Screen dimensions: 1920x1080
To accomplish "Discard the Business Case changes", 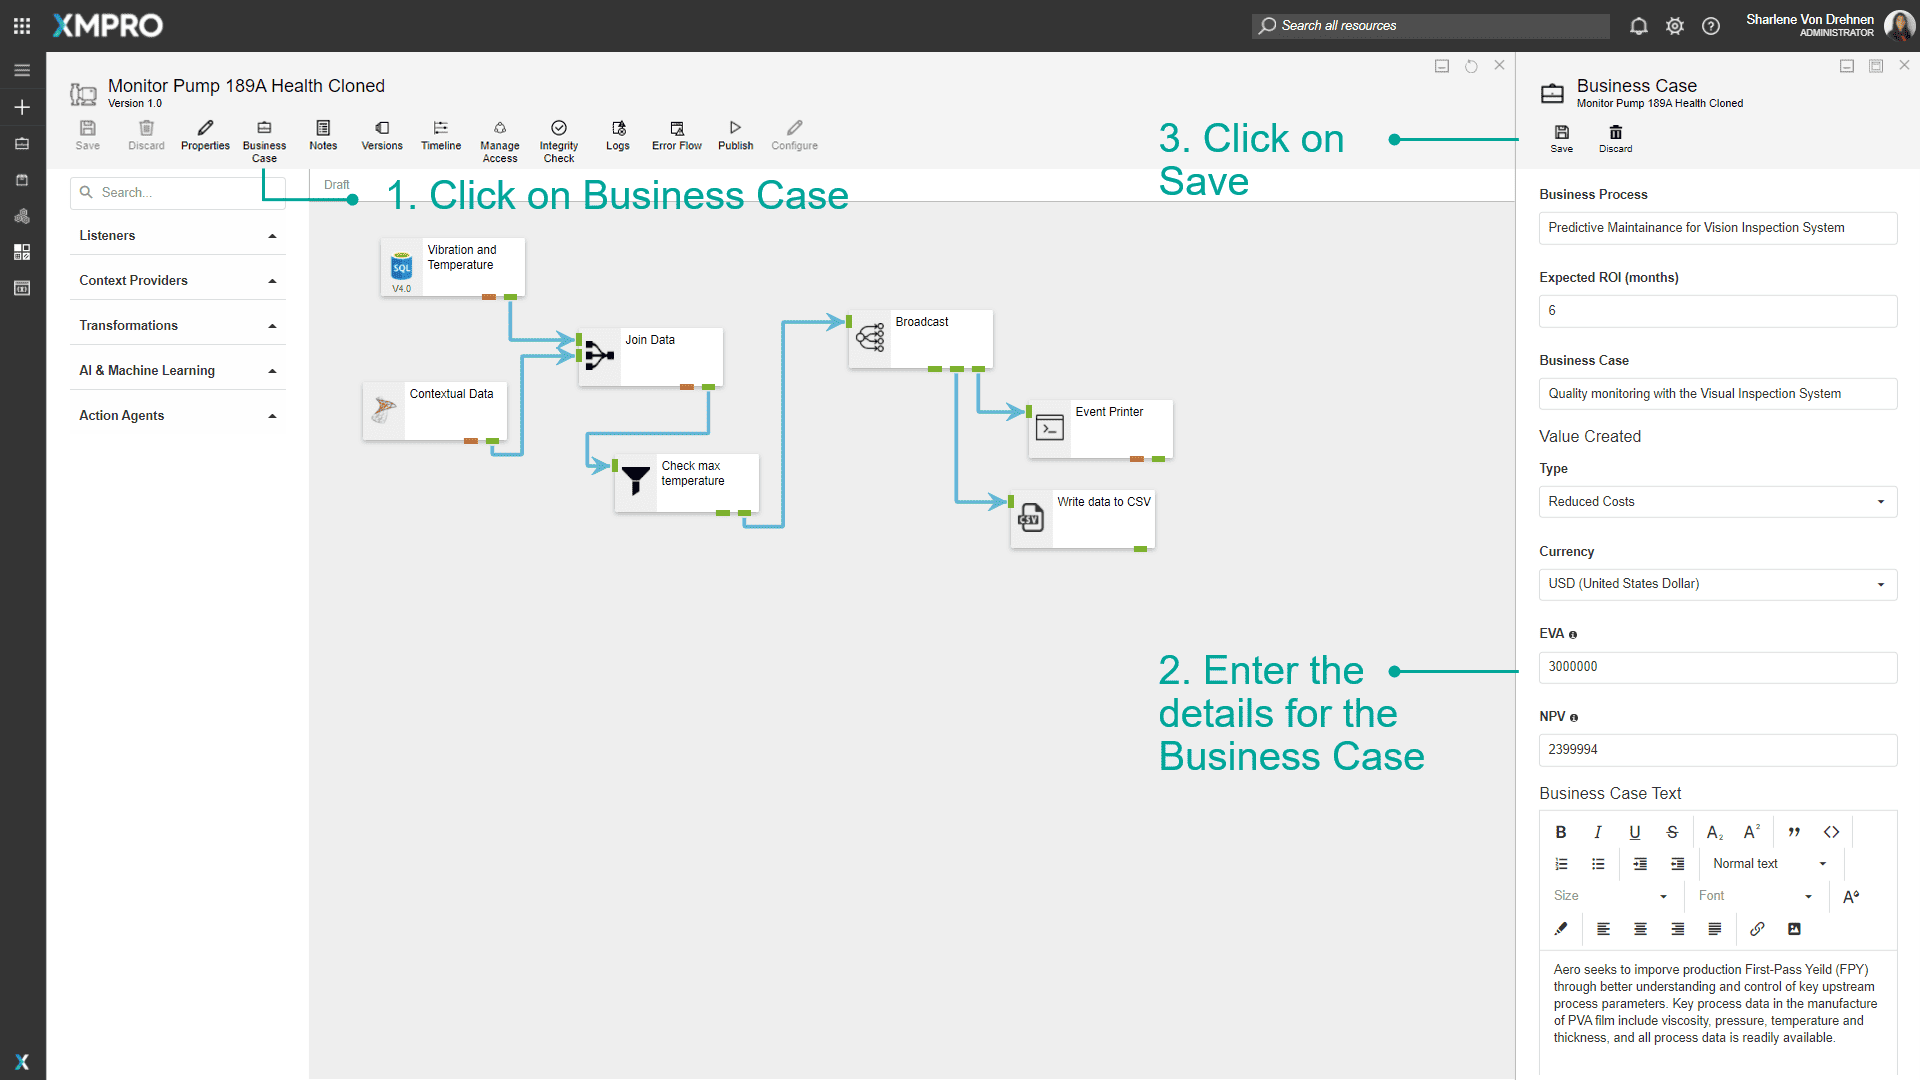I will tap(1615, 138).
